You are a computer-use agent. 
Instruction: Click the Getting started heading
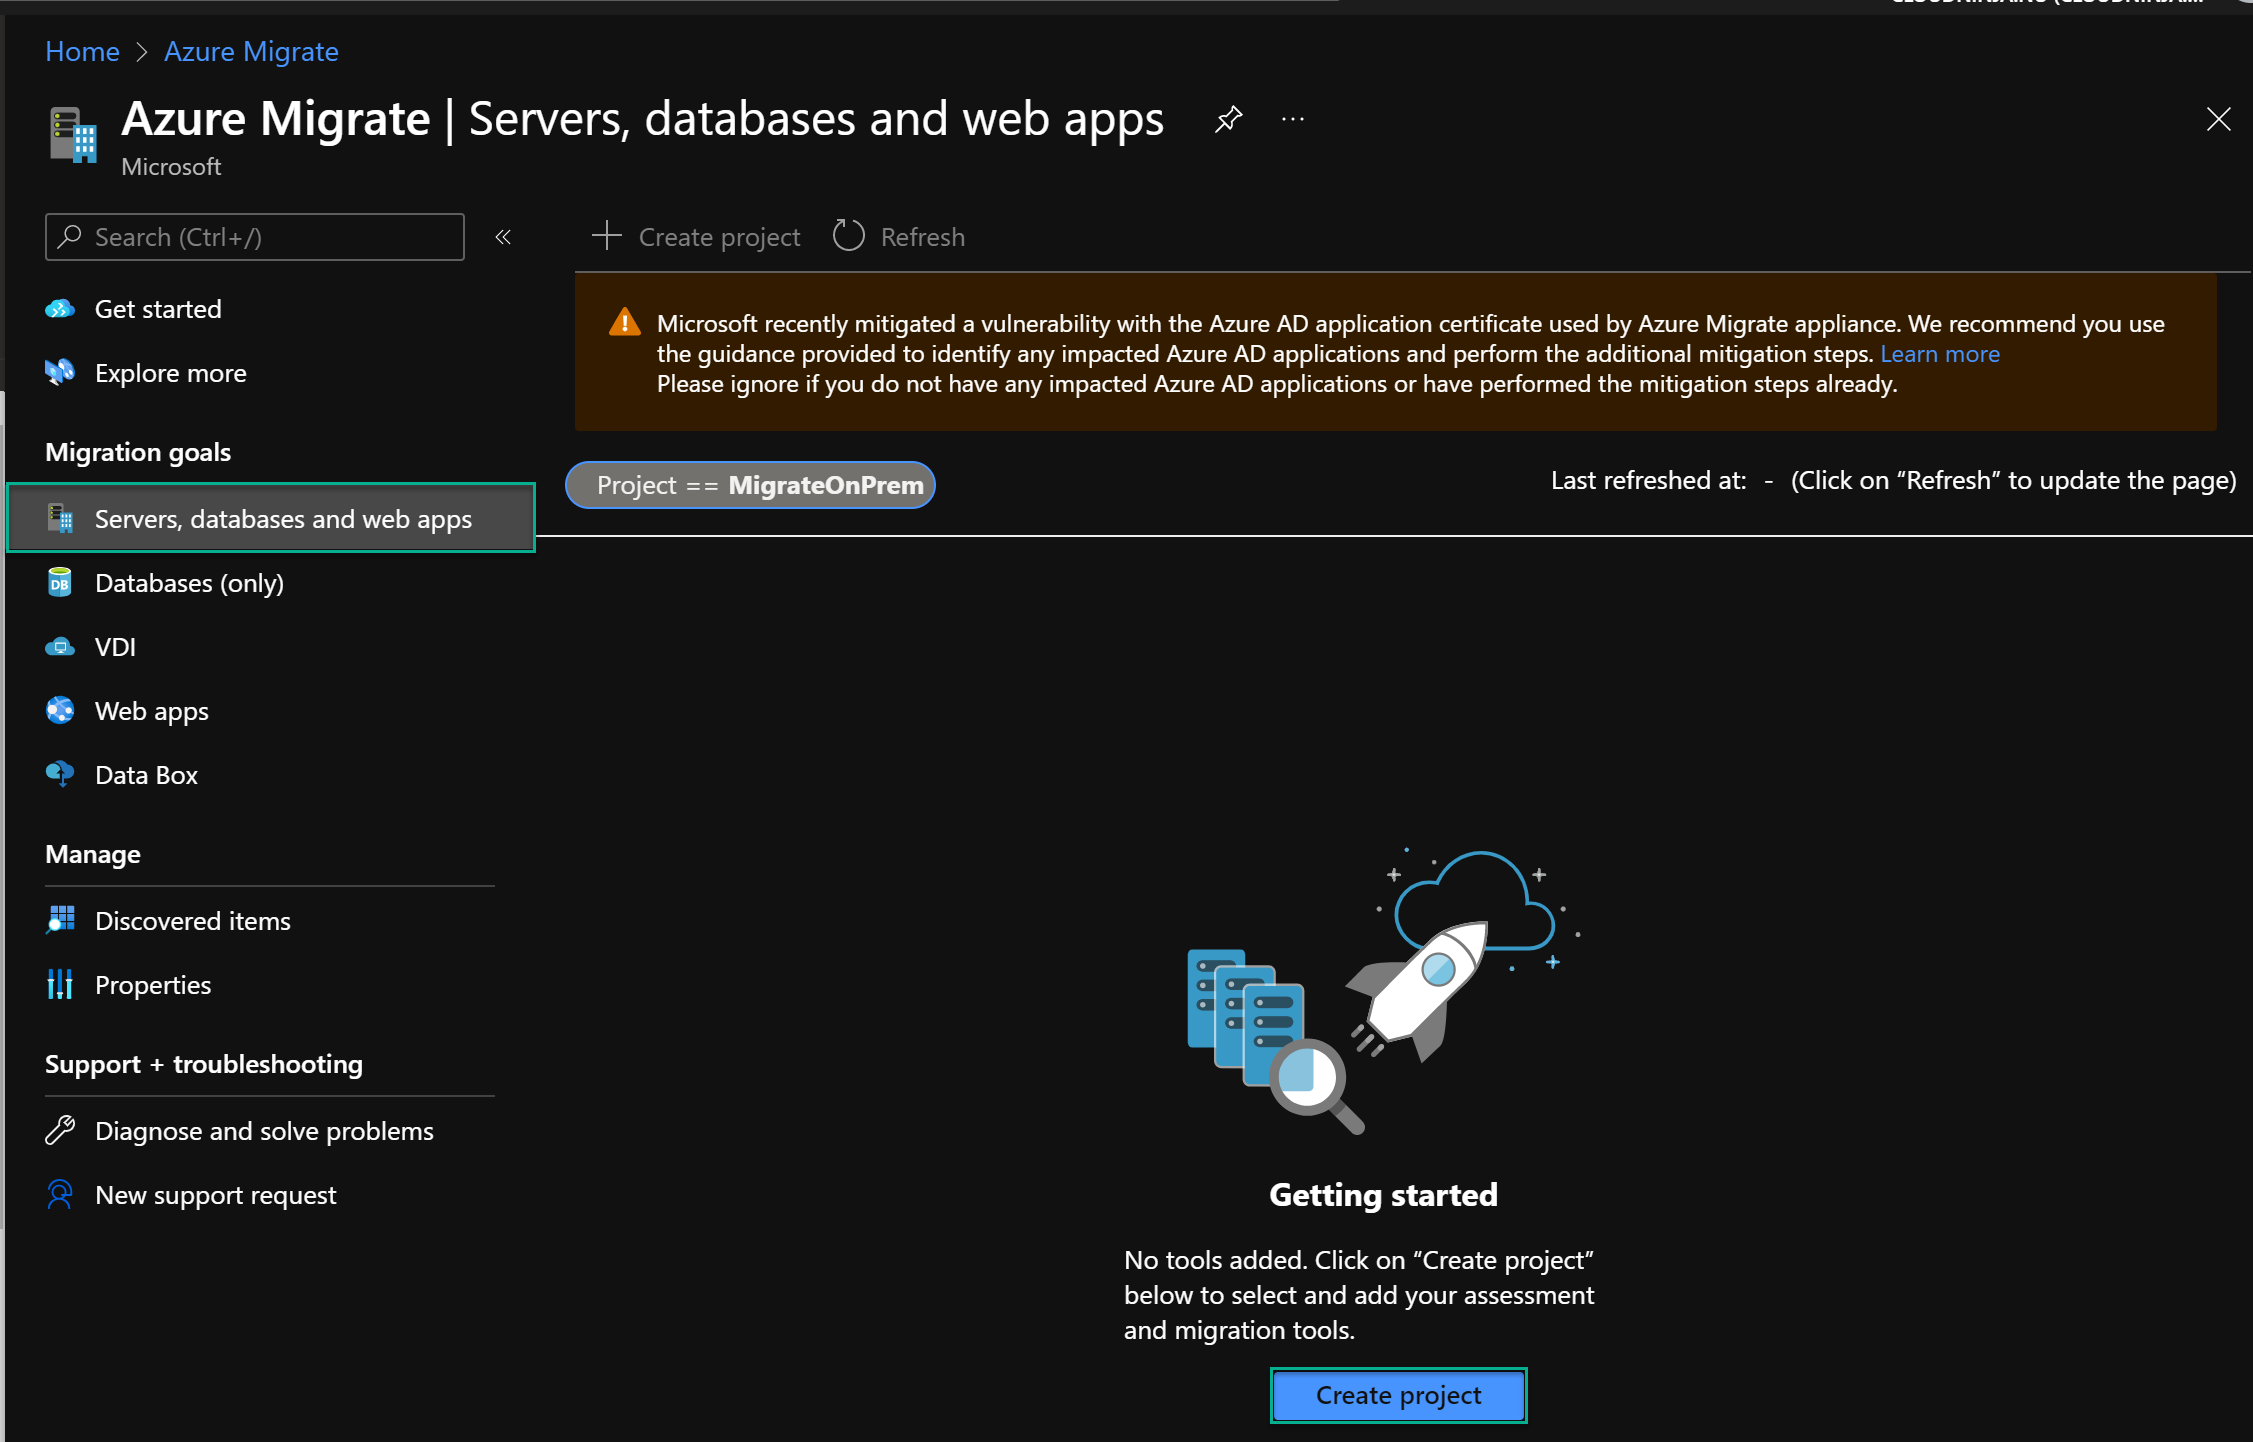(1383, 1195)
